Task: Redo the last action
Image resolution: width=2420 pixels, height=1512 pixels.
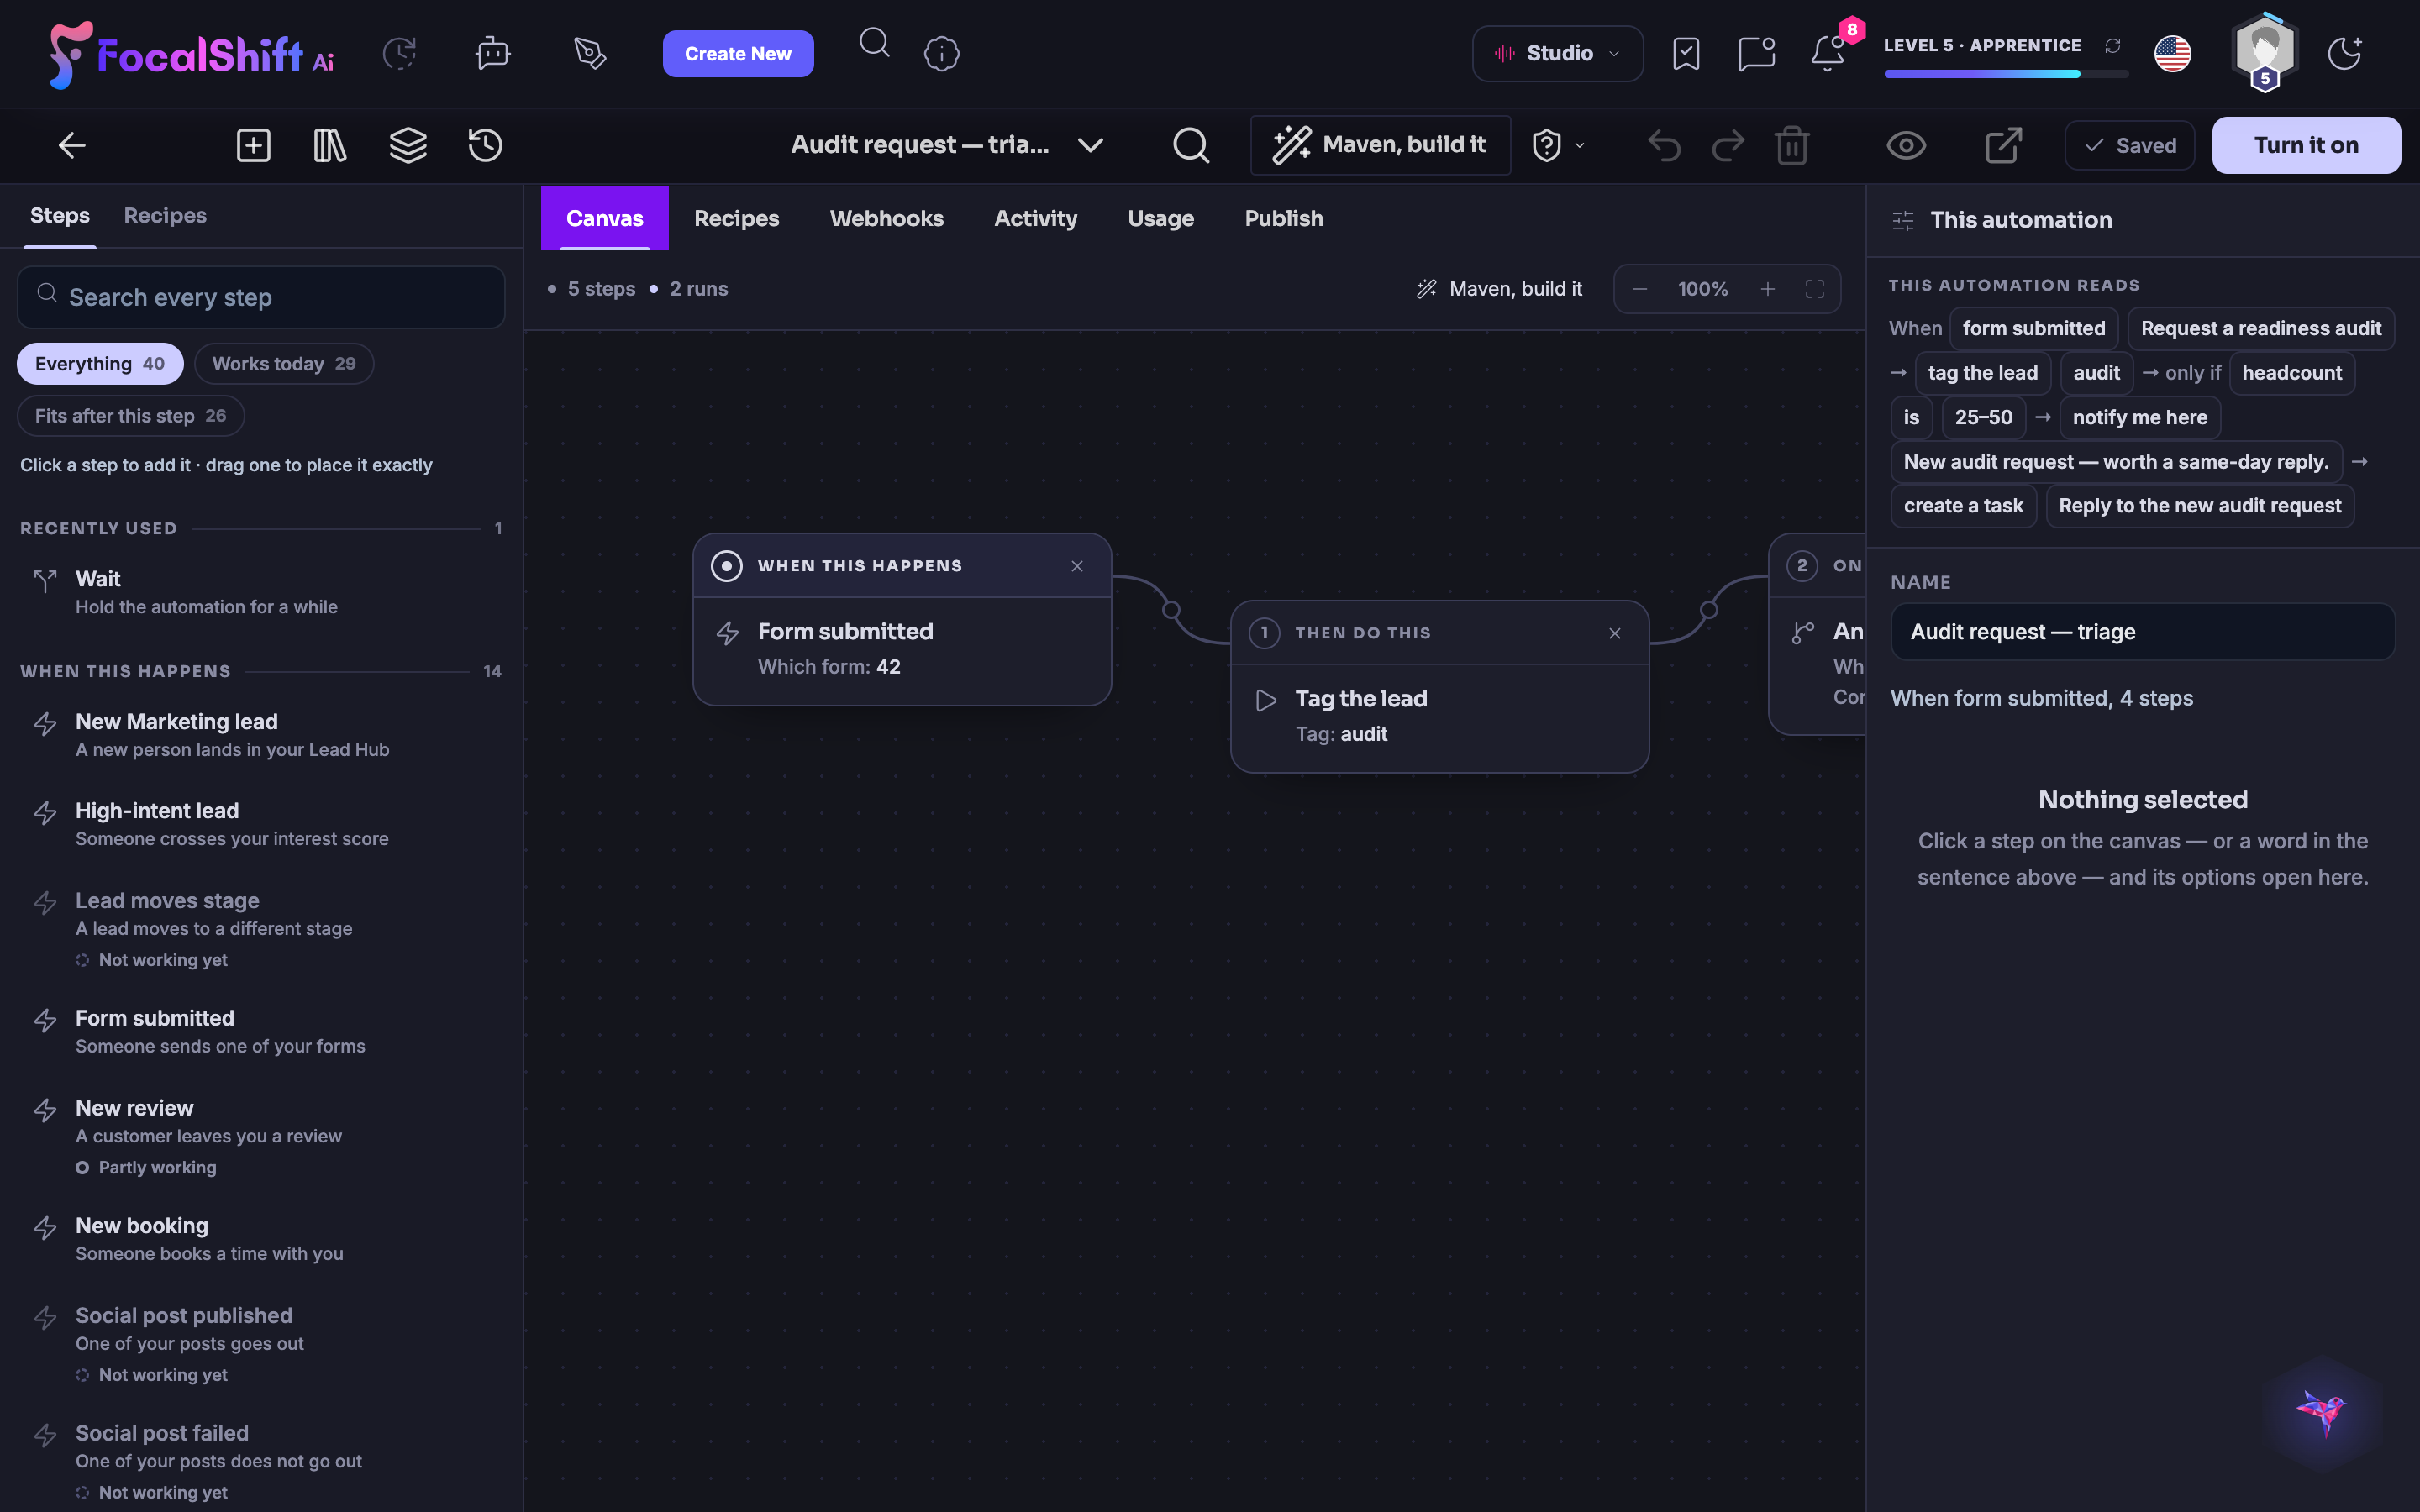Action: (x=1727, y=145)
